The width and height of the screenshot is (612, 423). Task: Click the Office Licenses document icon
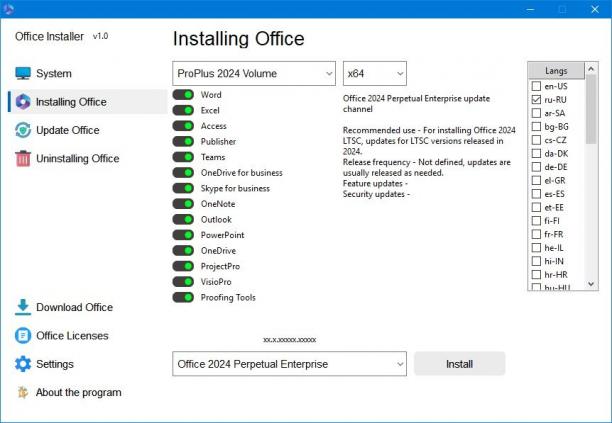tap(23, 336)
